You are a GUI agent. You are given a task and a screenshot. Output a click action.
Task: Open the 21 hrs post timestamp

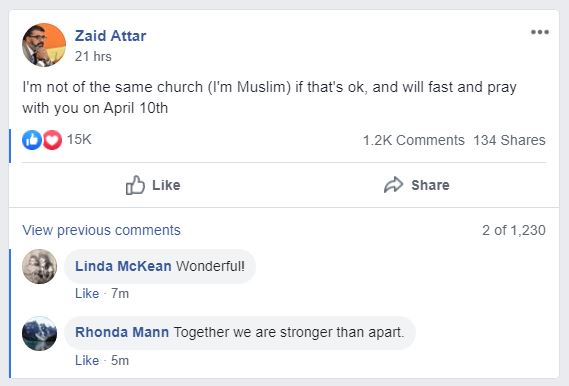click(93, 57)
